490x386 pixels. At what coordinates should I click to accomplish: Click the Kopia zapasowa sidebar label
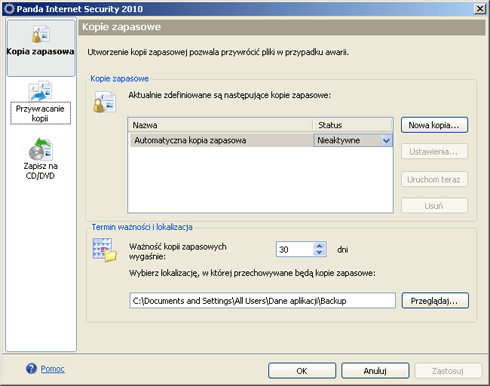point(40,51)
